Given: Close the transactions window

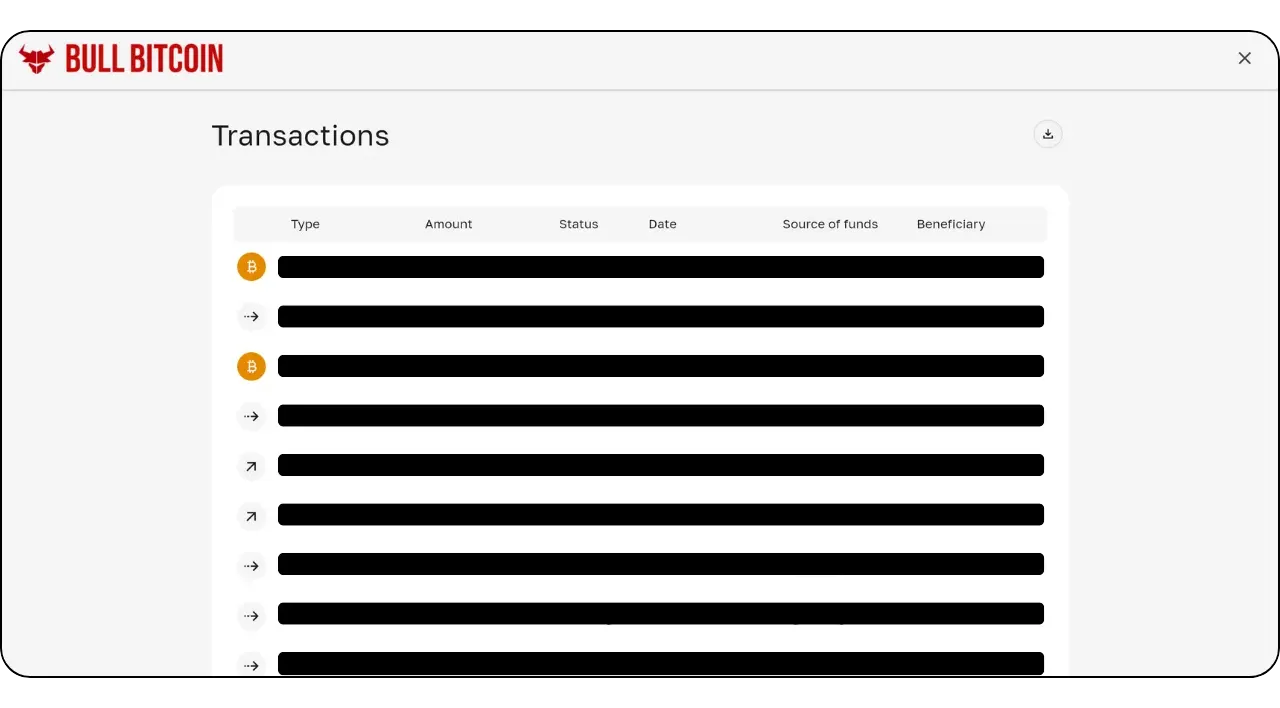Looking at the screenshot, I should 1244,58.
